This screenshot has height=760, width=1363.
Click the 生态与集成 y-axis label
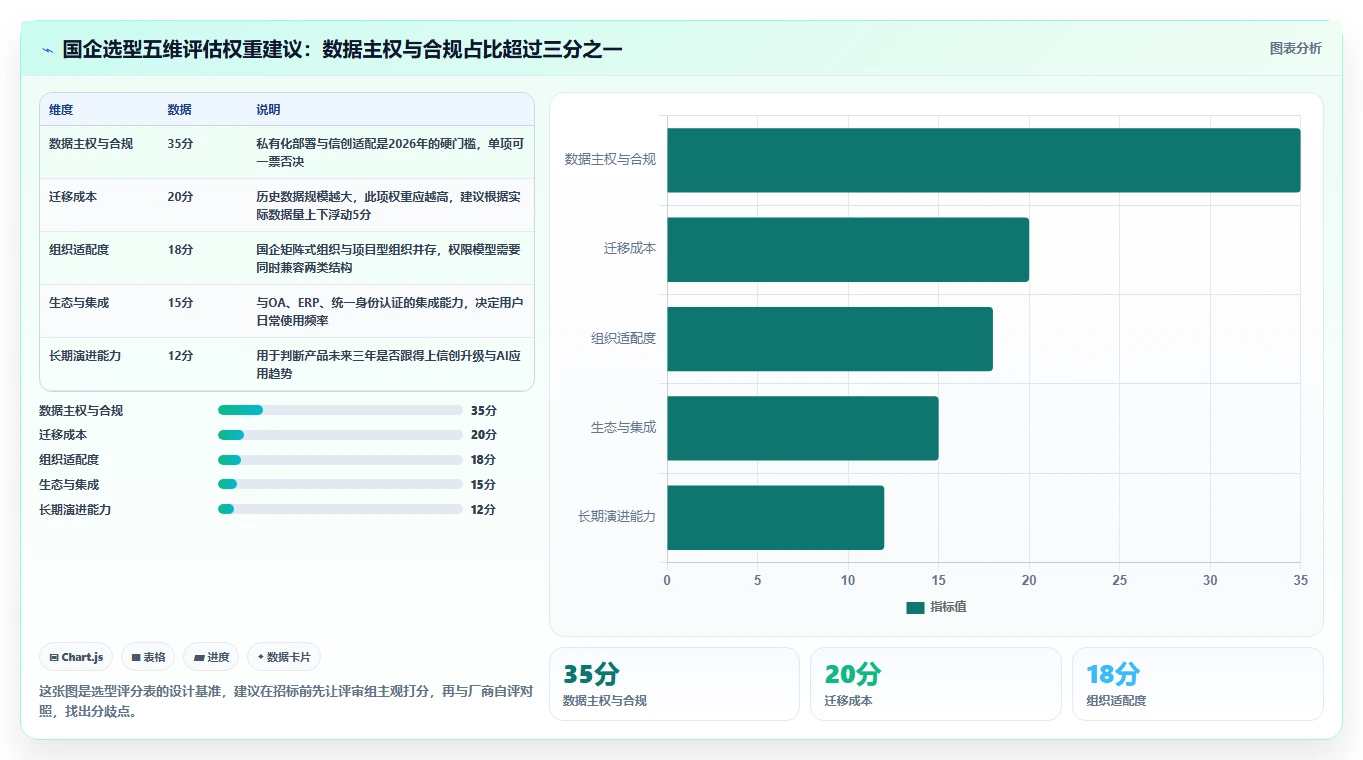pyautogui.click(x=623, y=427)
